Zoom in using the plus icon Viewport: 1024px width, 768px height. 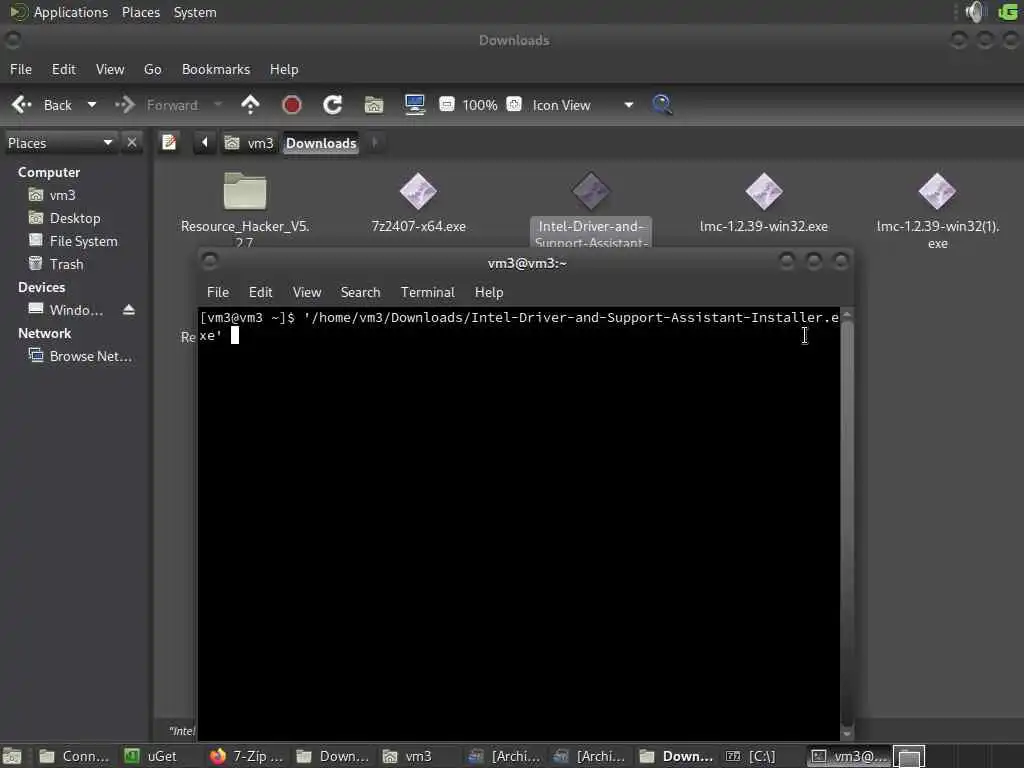[514, 104]
